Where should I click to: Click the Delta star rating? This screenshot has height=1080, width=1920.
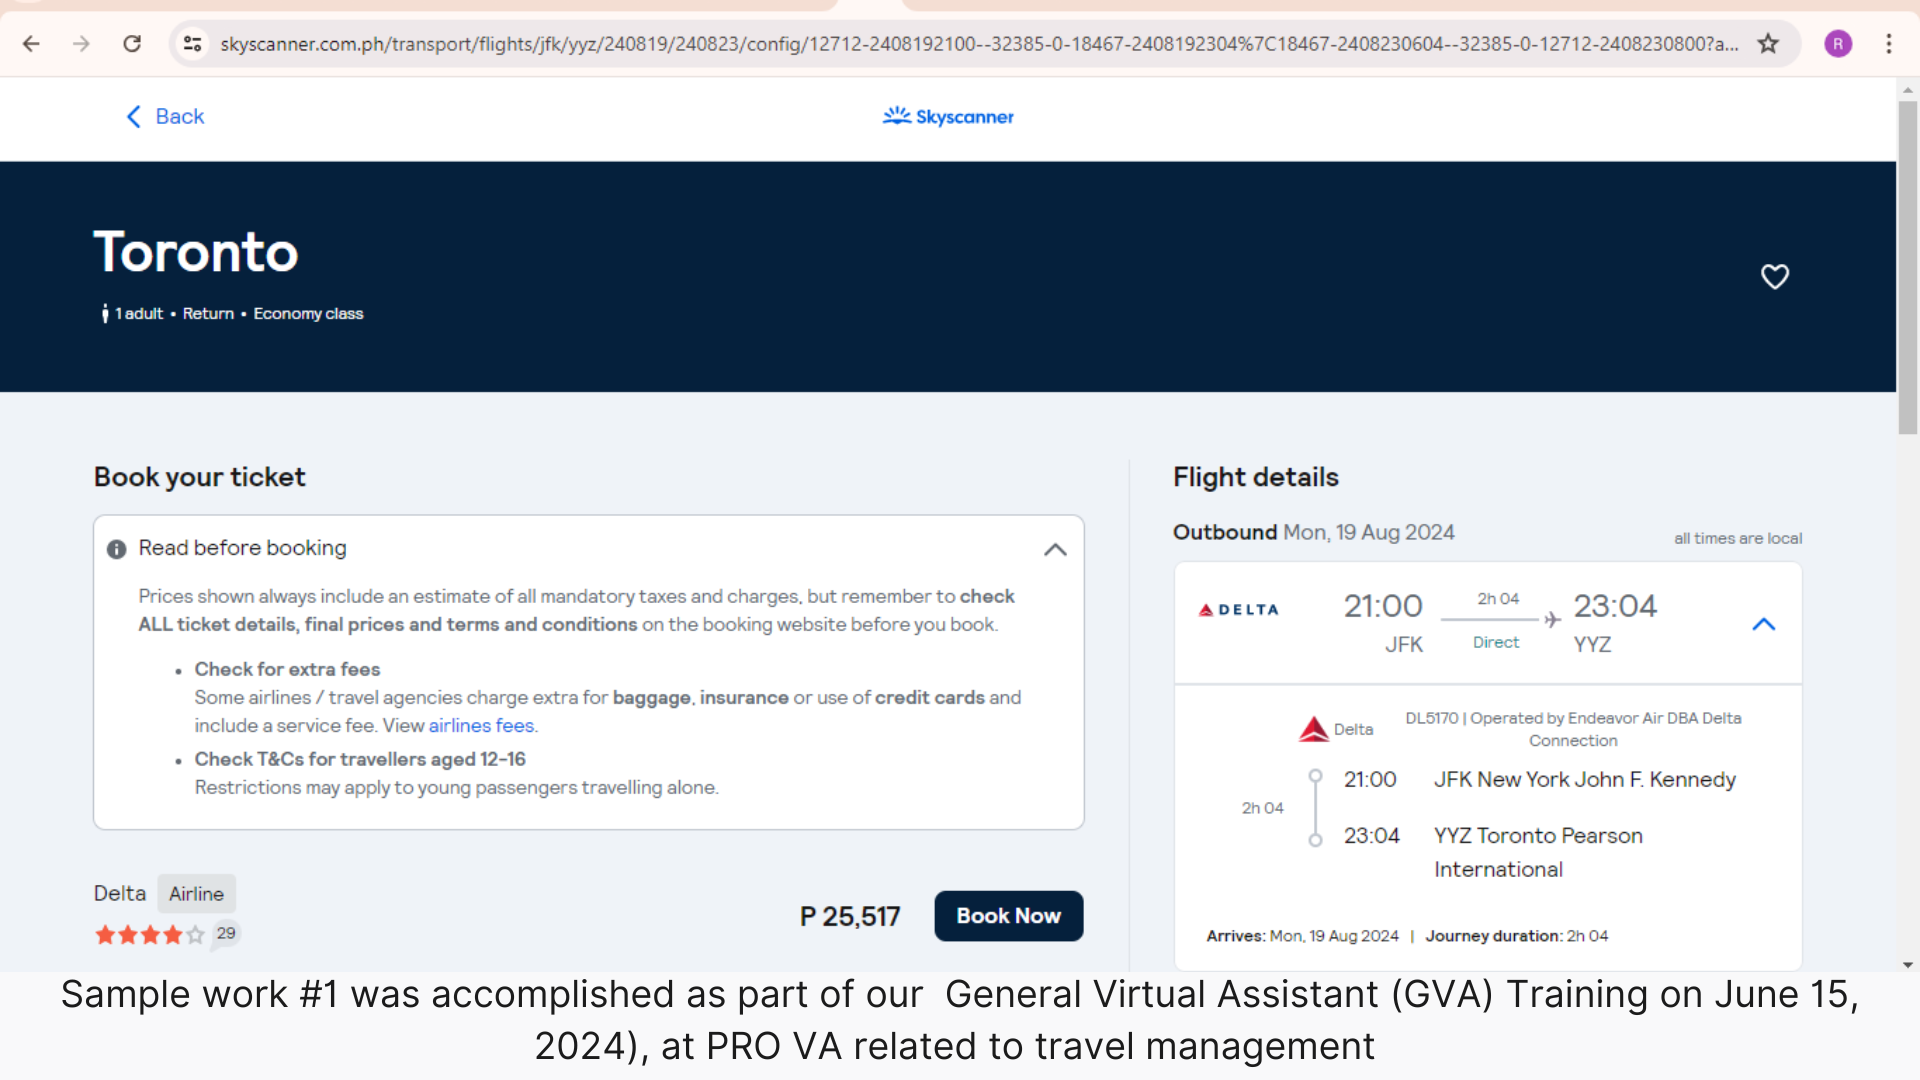(x=149, y=935)
